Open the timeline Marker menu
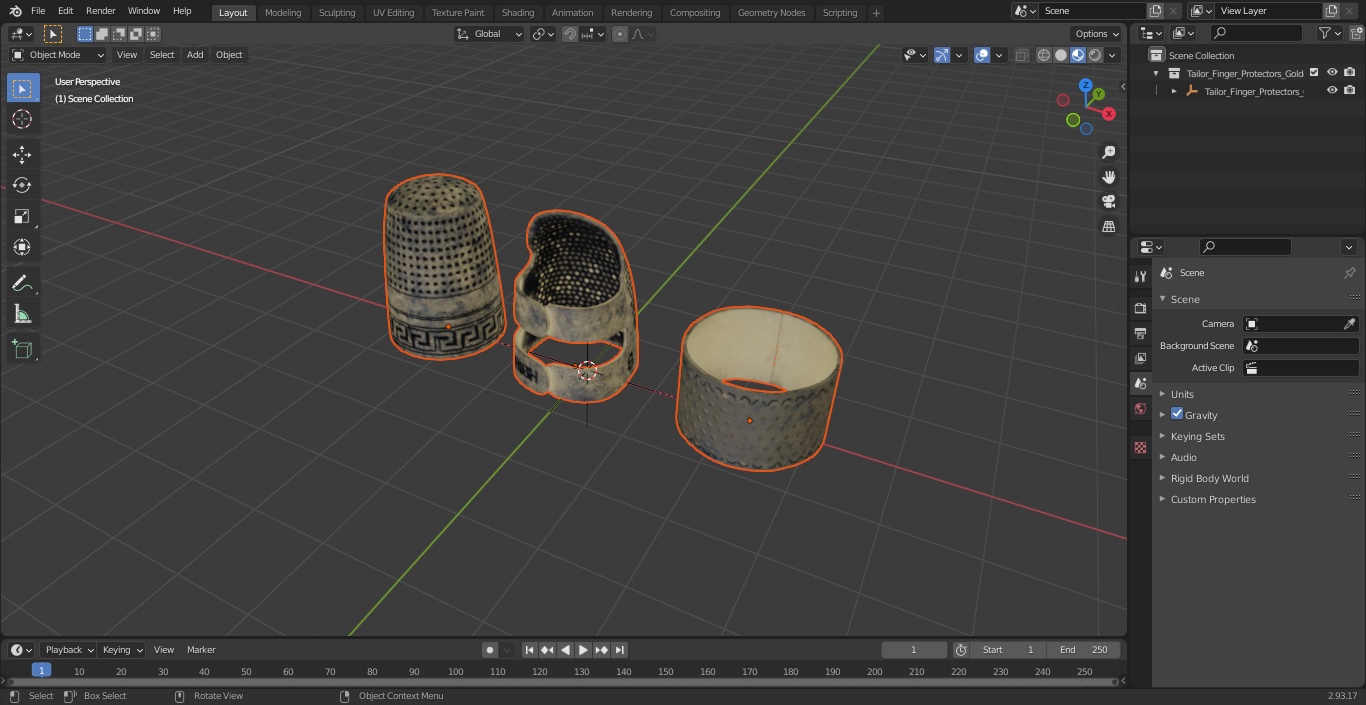 pos(201,650)
